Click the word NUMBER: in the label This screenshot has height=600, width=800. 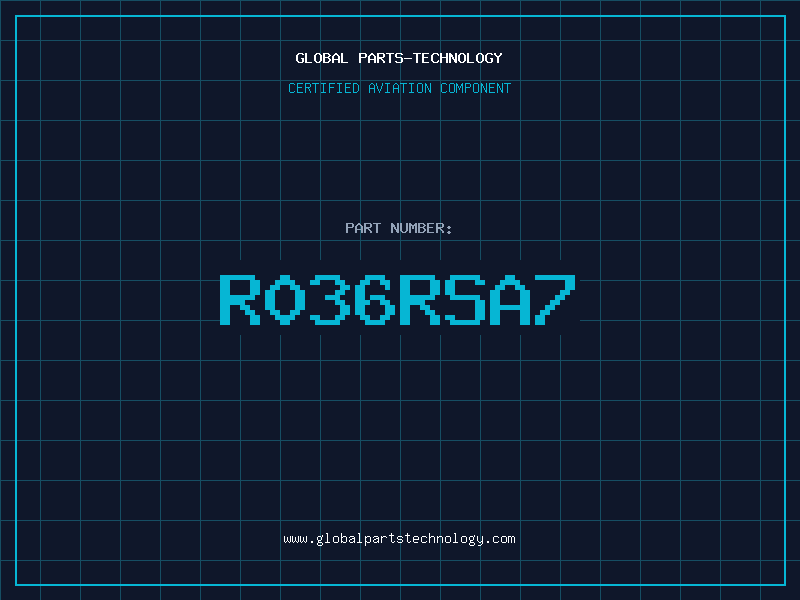[421, 228]
